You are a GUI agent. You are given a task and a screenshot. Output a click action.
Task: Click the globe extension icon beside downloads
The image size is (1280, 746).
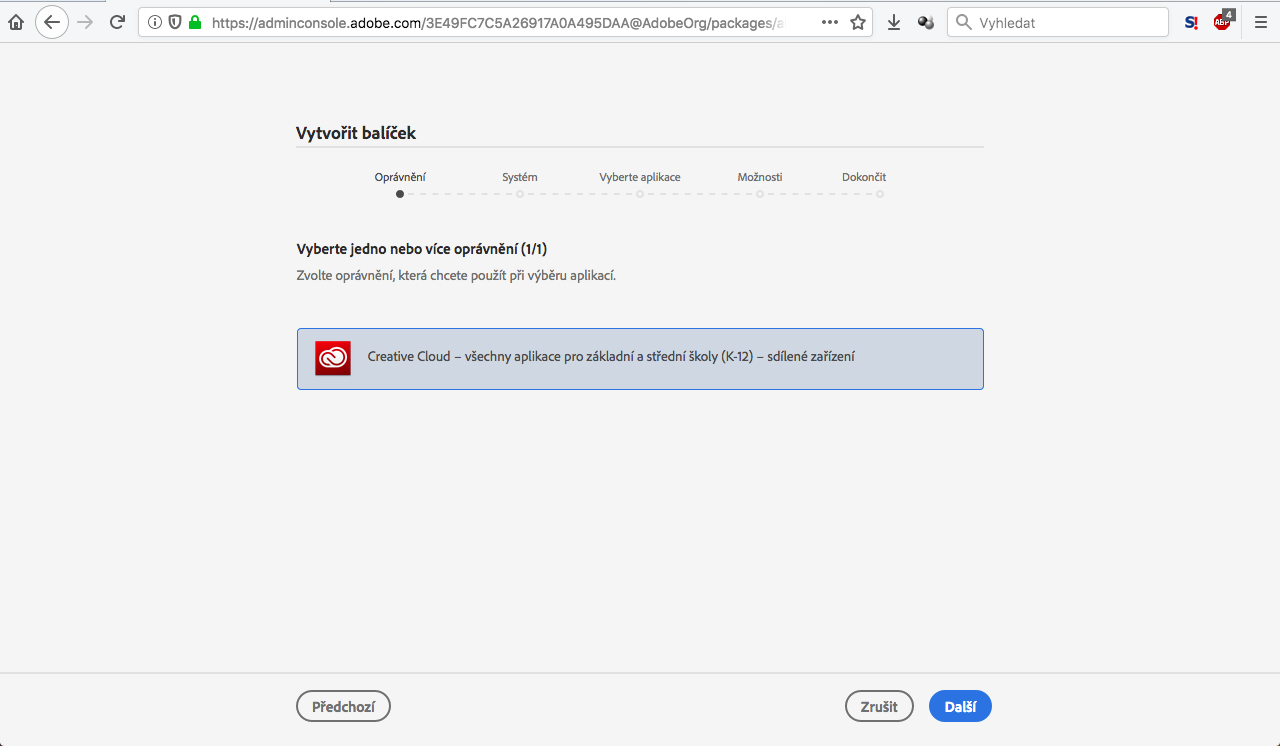tap(926, 22)
